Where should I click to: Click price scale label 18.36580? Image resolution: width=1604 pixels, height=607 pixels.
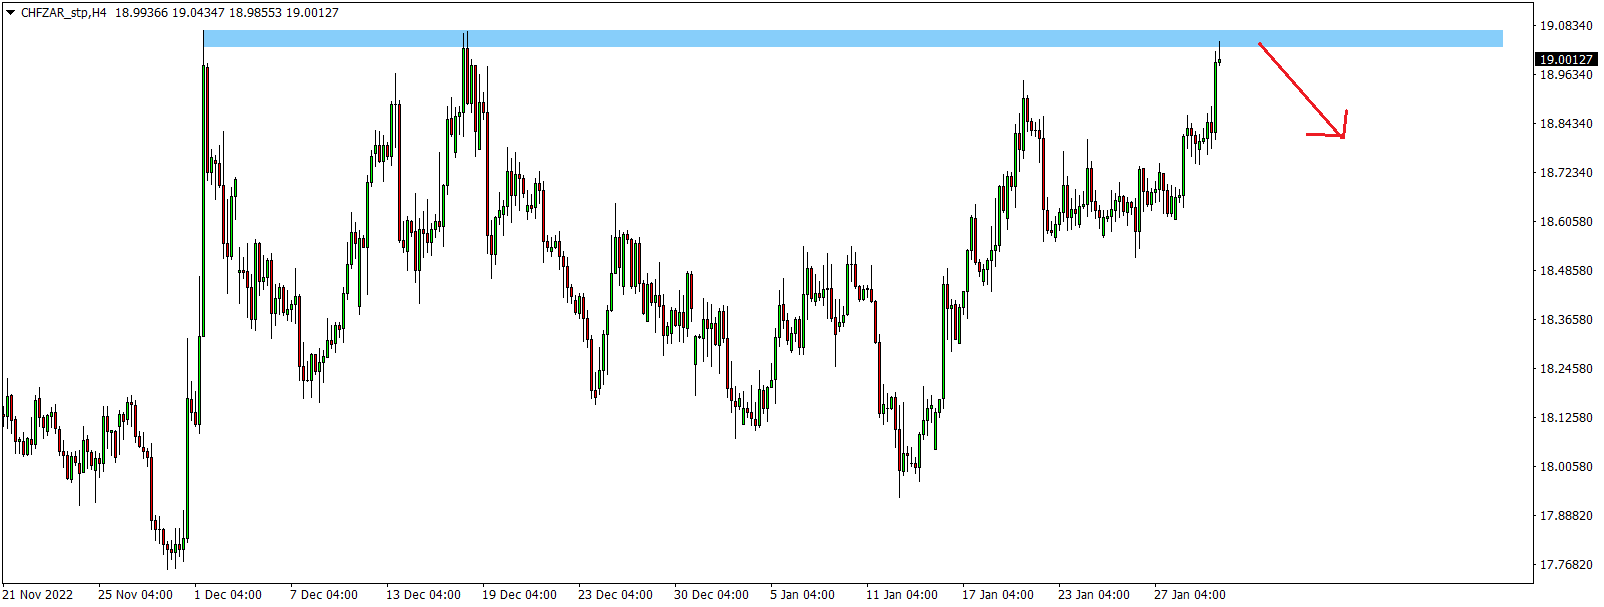(x=1566, y=320)
